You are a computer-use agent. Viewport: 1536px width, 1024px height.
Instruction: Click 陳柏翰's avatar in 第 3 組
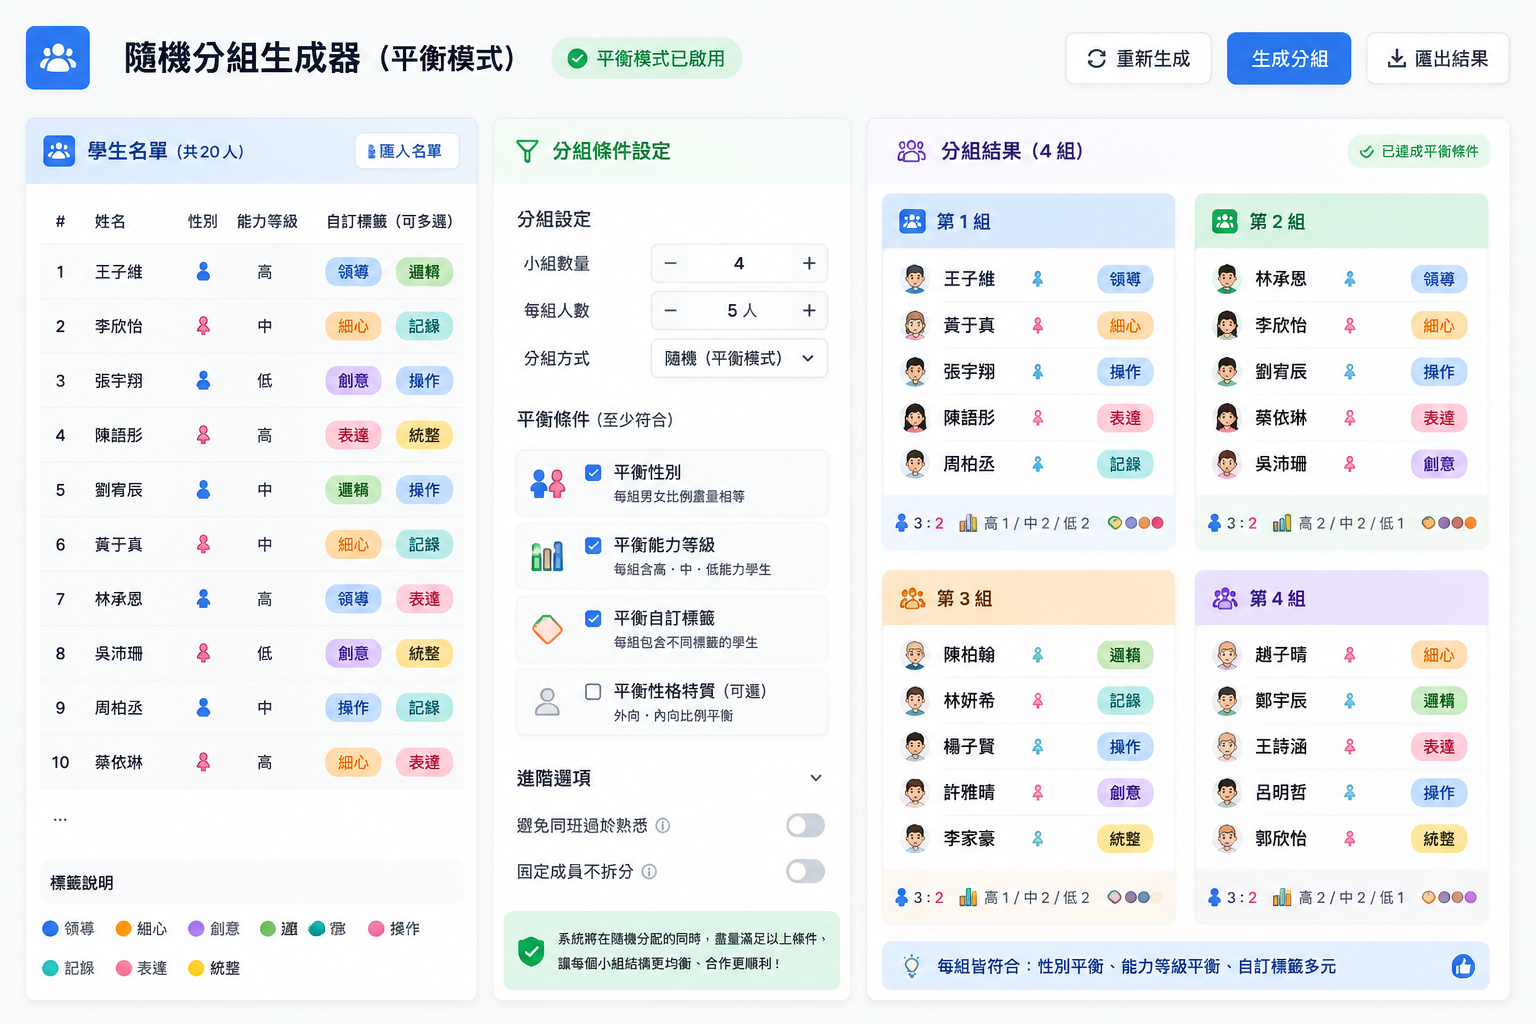[915, 655]
